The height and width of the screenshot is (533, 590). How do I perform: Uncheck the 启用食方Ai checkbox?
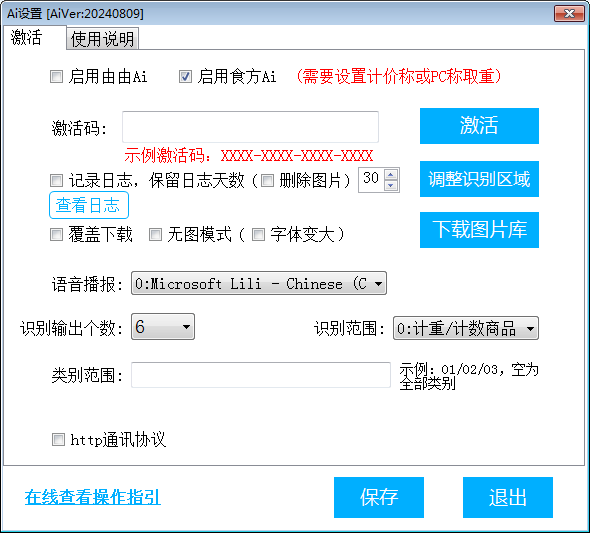(x=185, y=77)
